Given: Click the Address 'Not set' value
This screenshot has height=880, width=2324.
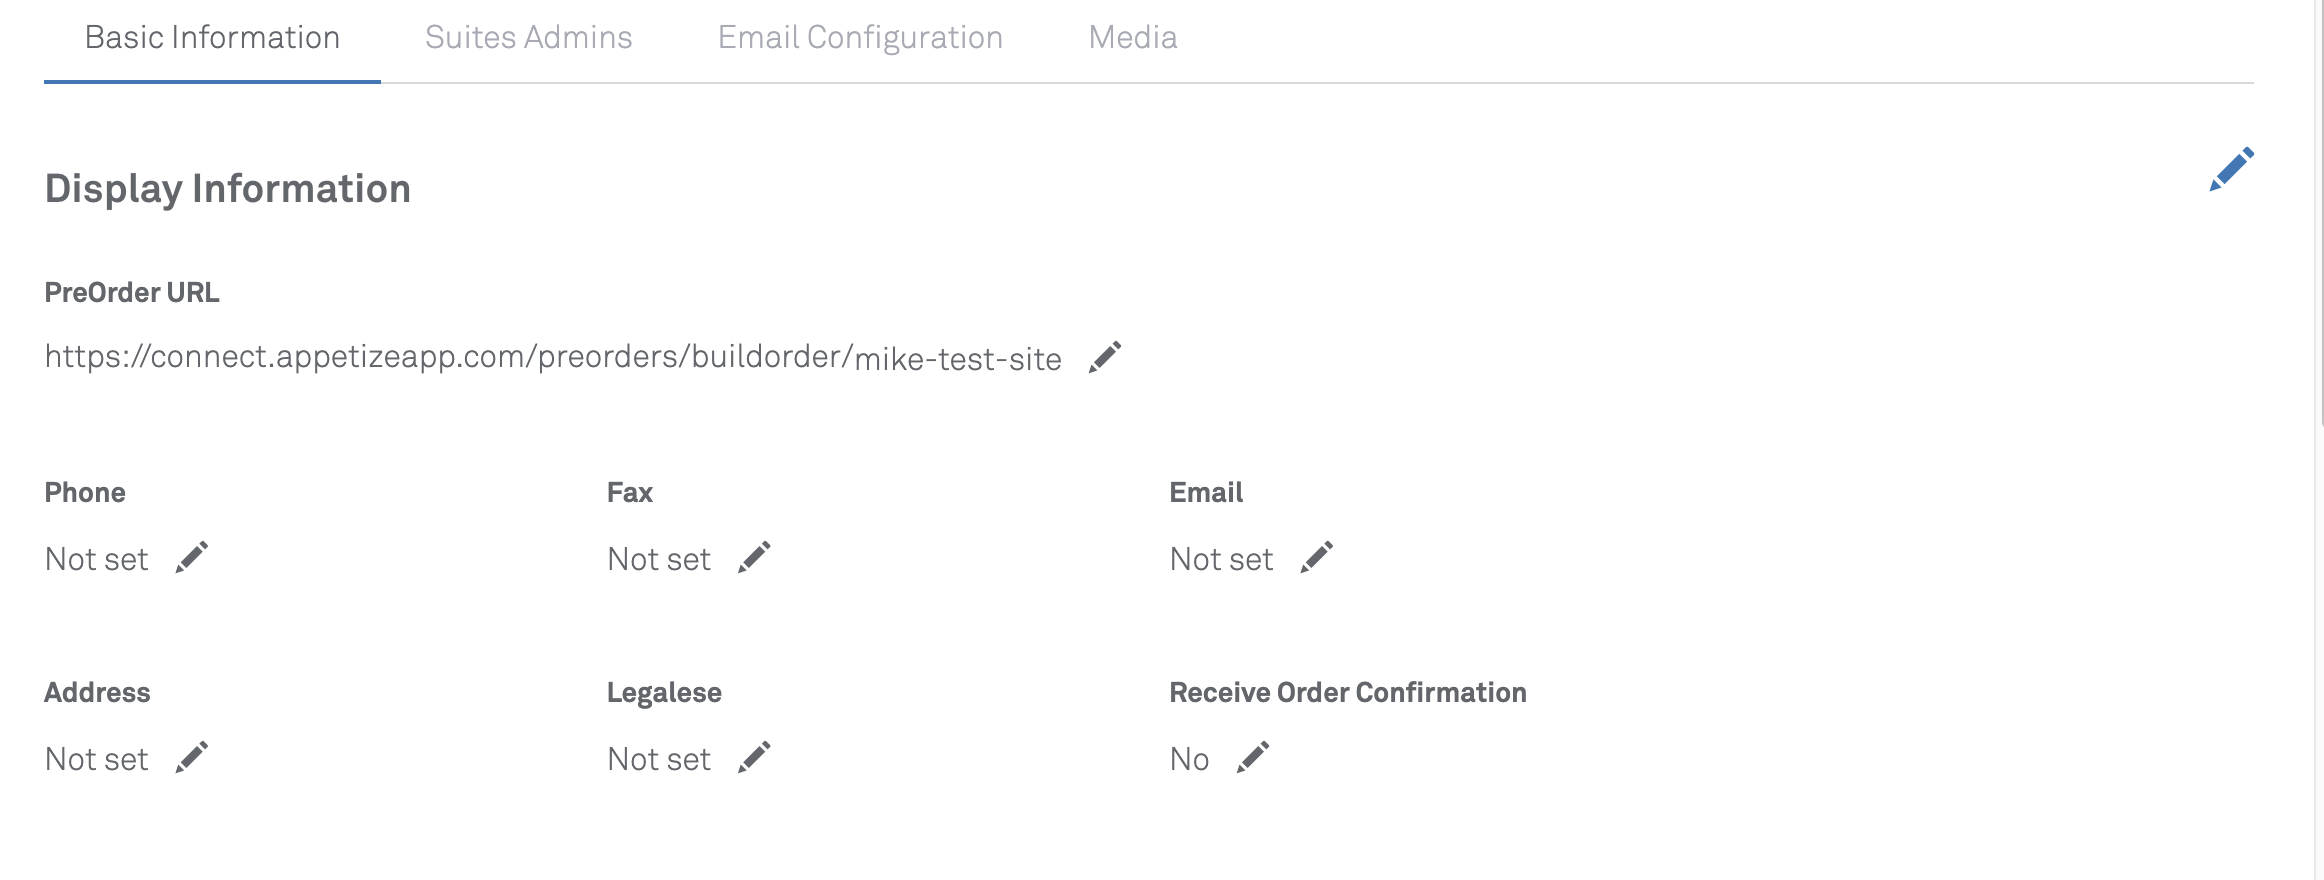Looking at the screenshot, I should point(96,759).
